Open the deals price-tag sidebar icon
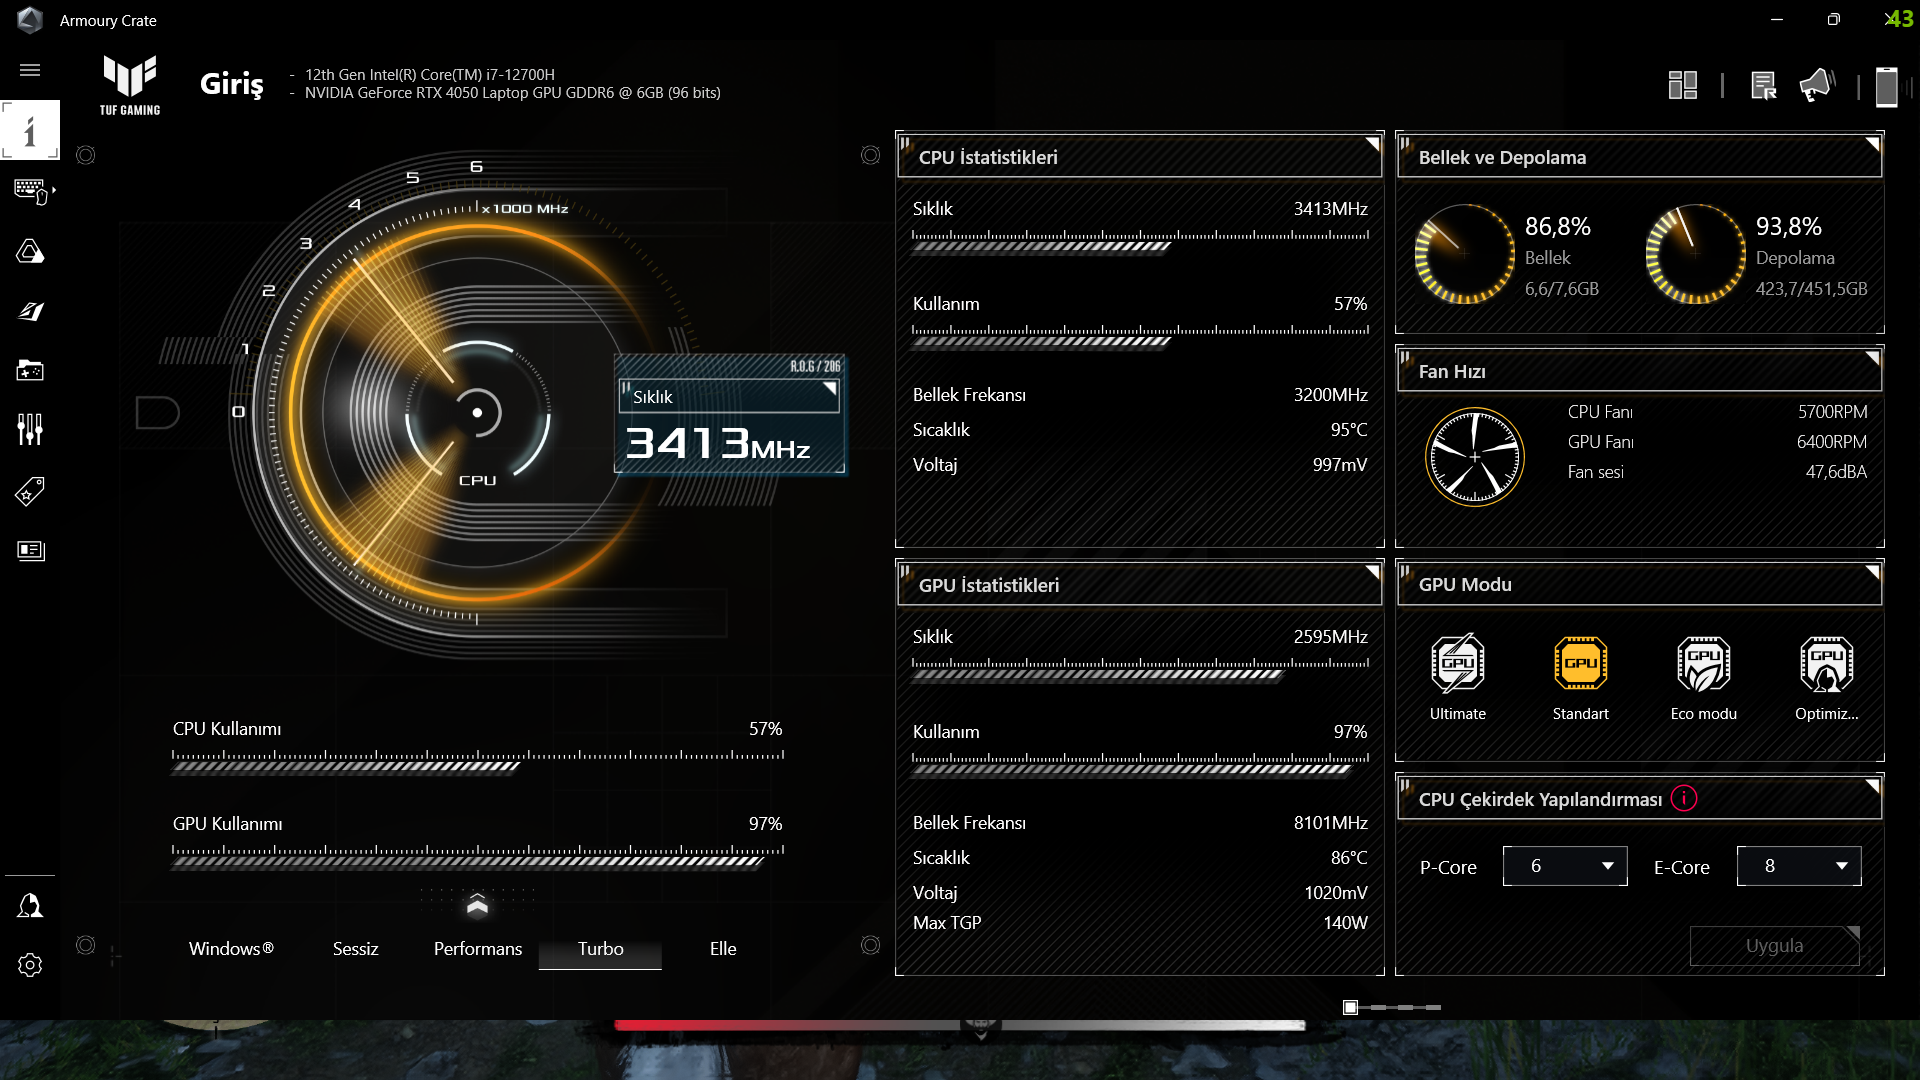The image size is (1920, 1080). [30, 491]
